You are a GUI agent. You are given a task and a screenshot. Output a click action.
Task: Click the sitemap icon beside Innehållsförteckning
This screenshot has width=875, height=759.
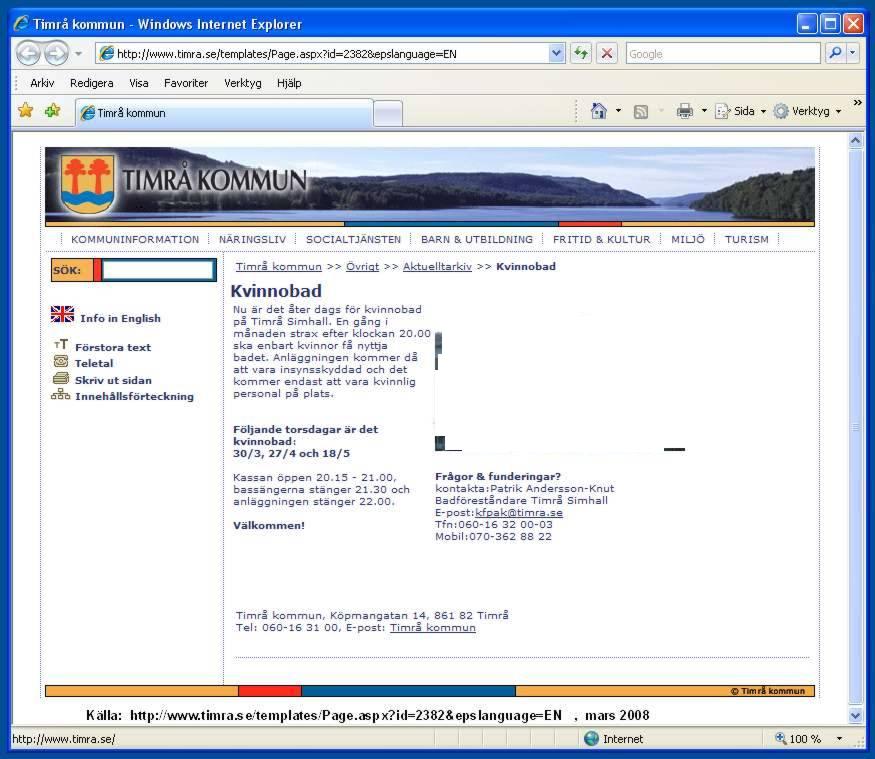pos(60,394)
